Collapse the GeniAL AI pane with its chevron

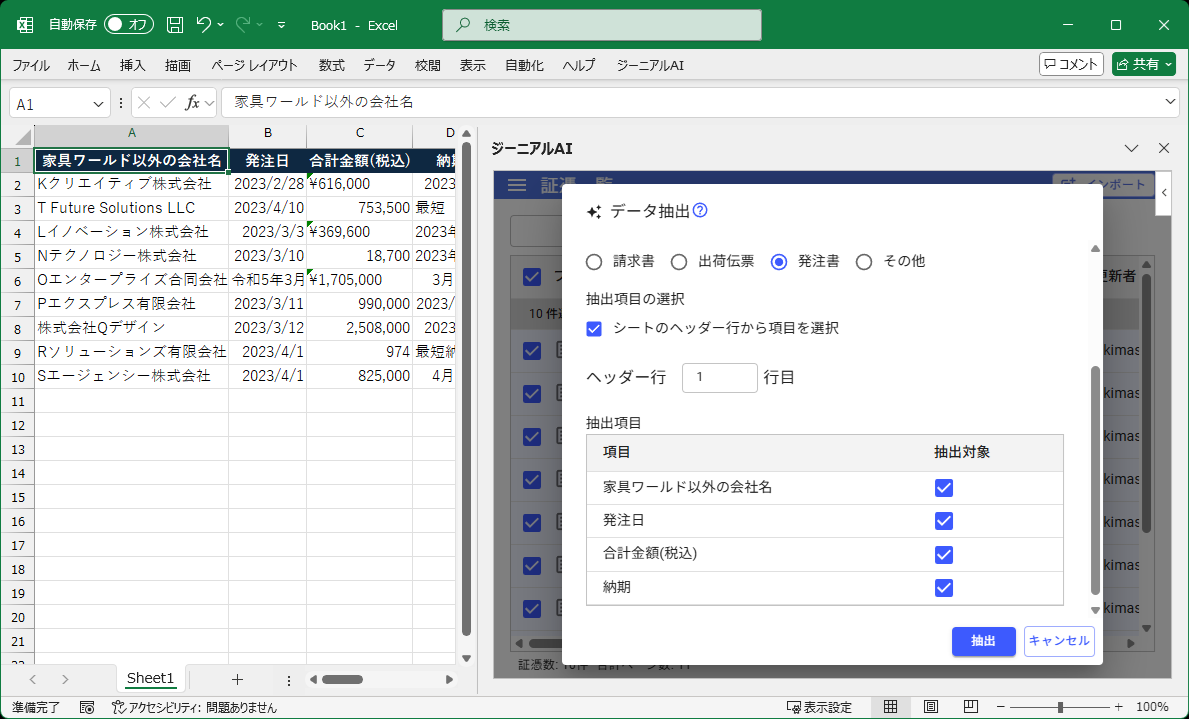[1131, 148]
